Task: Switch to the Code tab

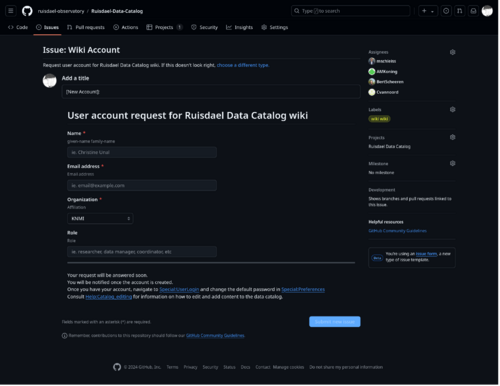Action: [x=18, y=27]
